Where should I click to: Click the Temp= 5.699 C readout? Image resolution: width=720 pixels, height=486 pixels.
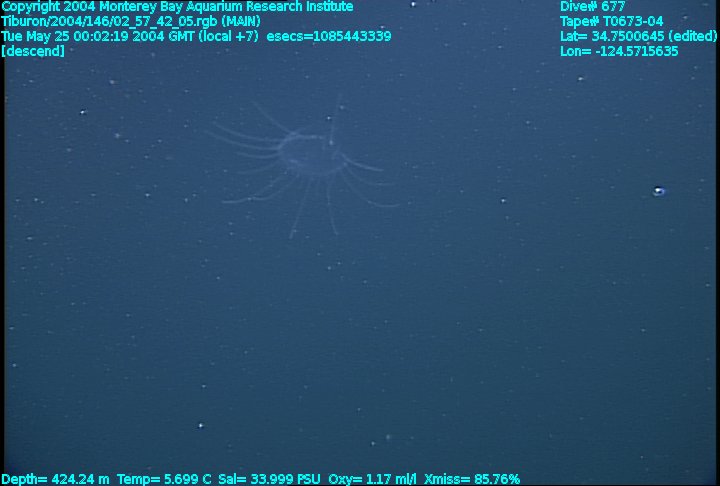pyautogui.click(x=164, y=480)
